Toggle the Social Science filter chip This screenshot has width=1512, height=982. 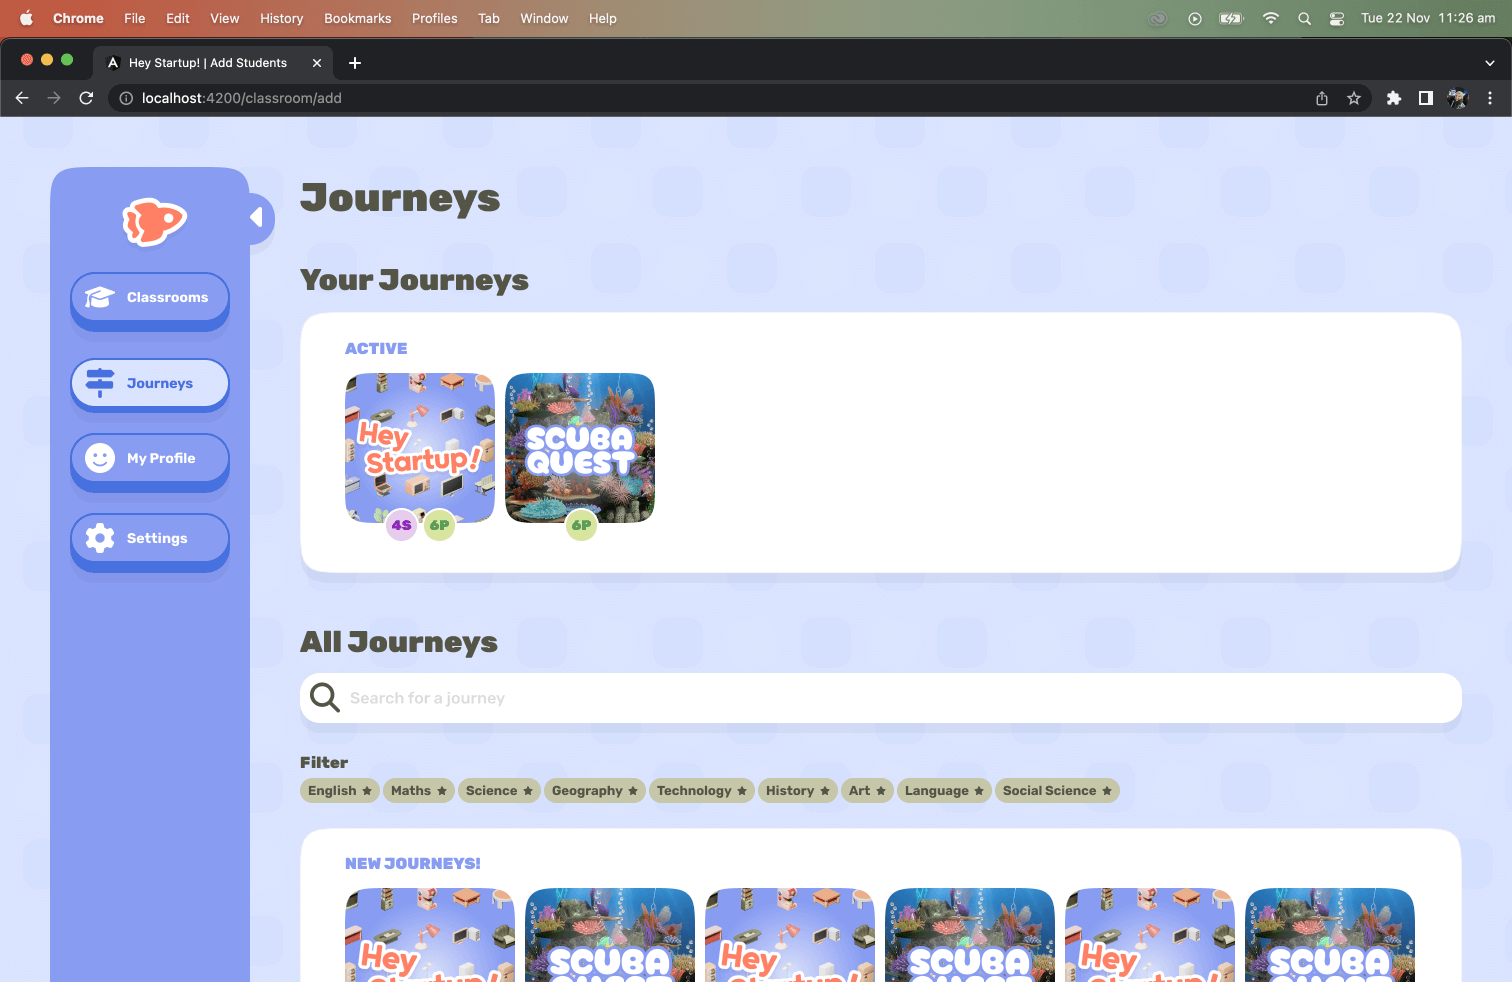(1057, 791)
